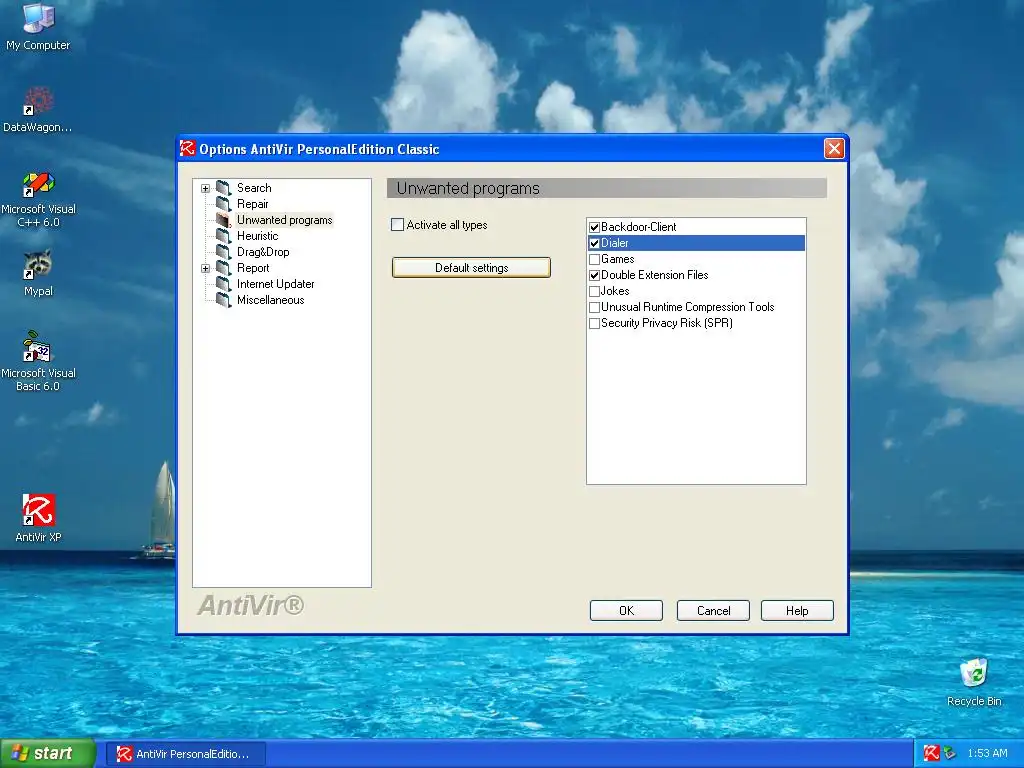Click the book icon next to Heuristic
1024x768 pixels.
(223, 236)
